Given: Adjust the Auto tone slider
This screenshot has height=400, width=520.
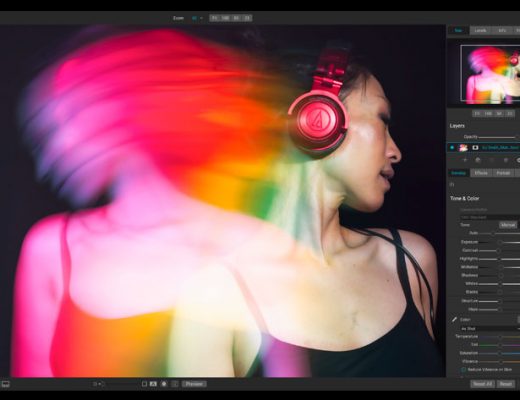Looking at the screenshot, I should click(x=500, y=233).
